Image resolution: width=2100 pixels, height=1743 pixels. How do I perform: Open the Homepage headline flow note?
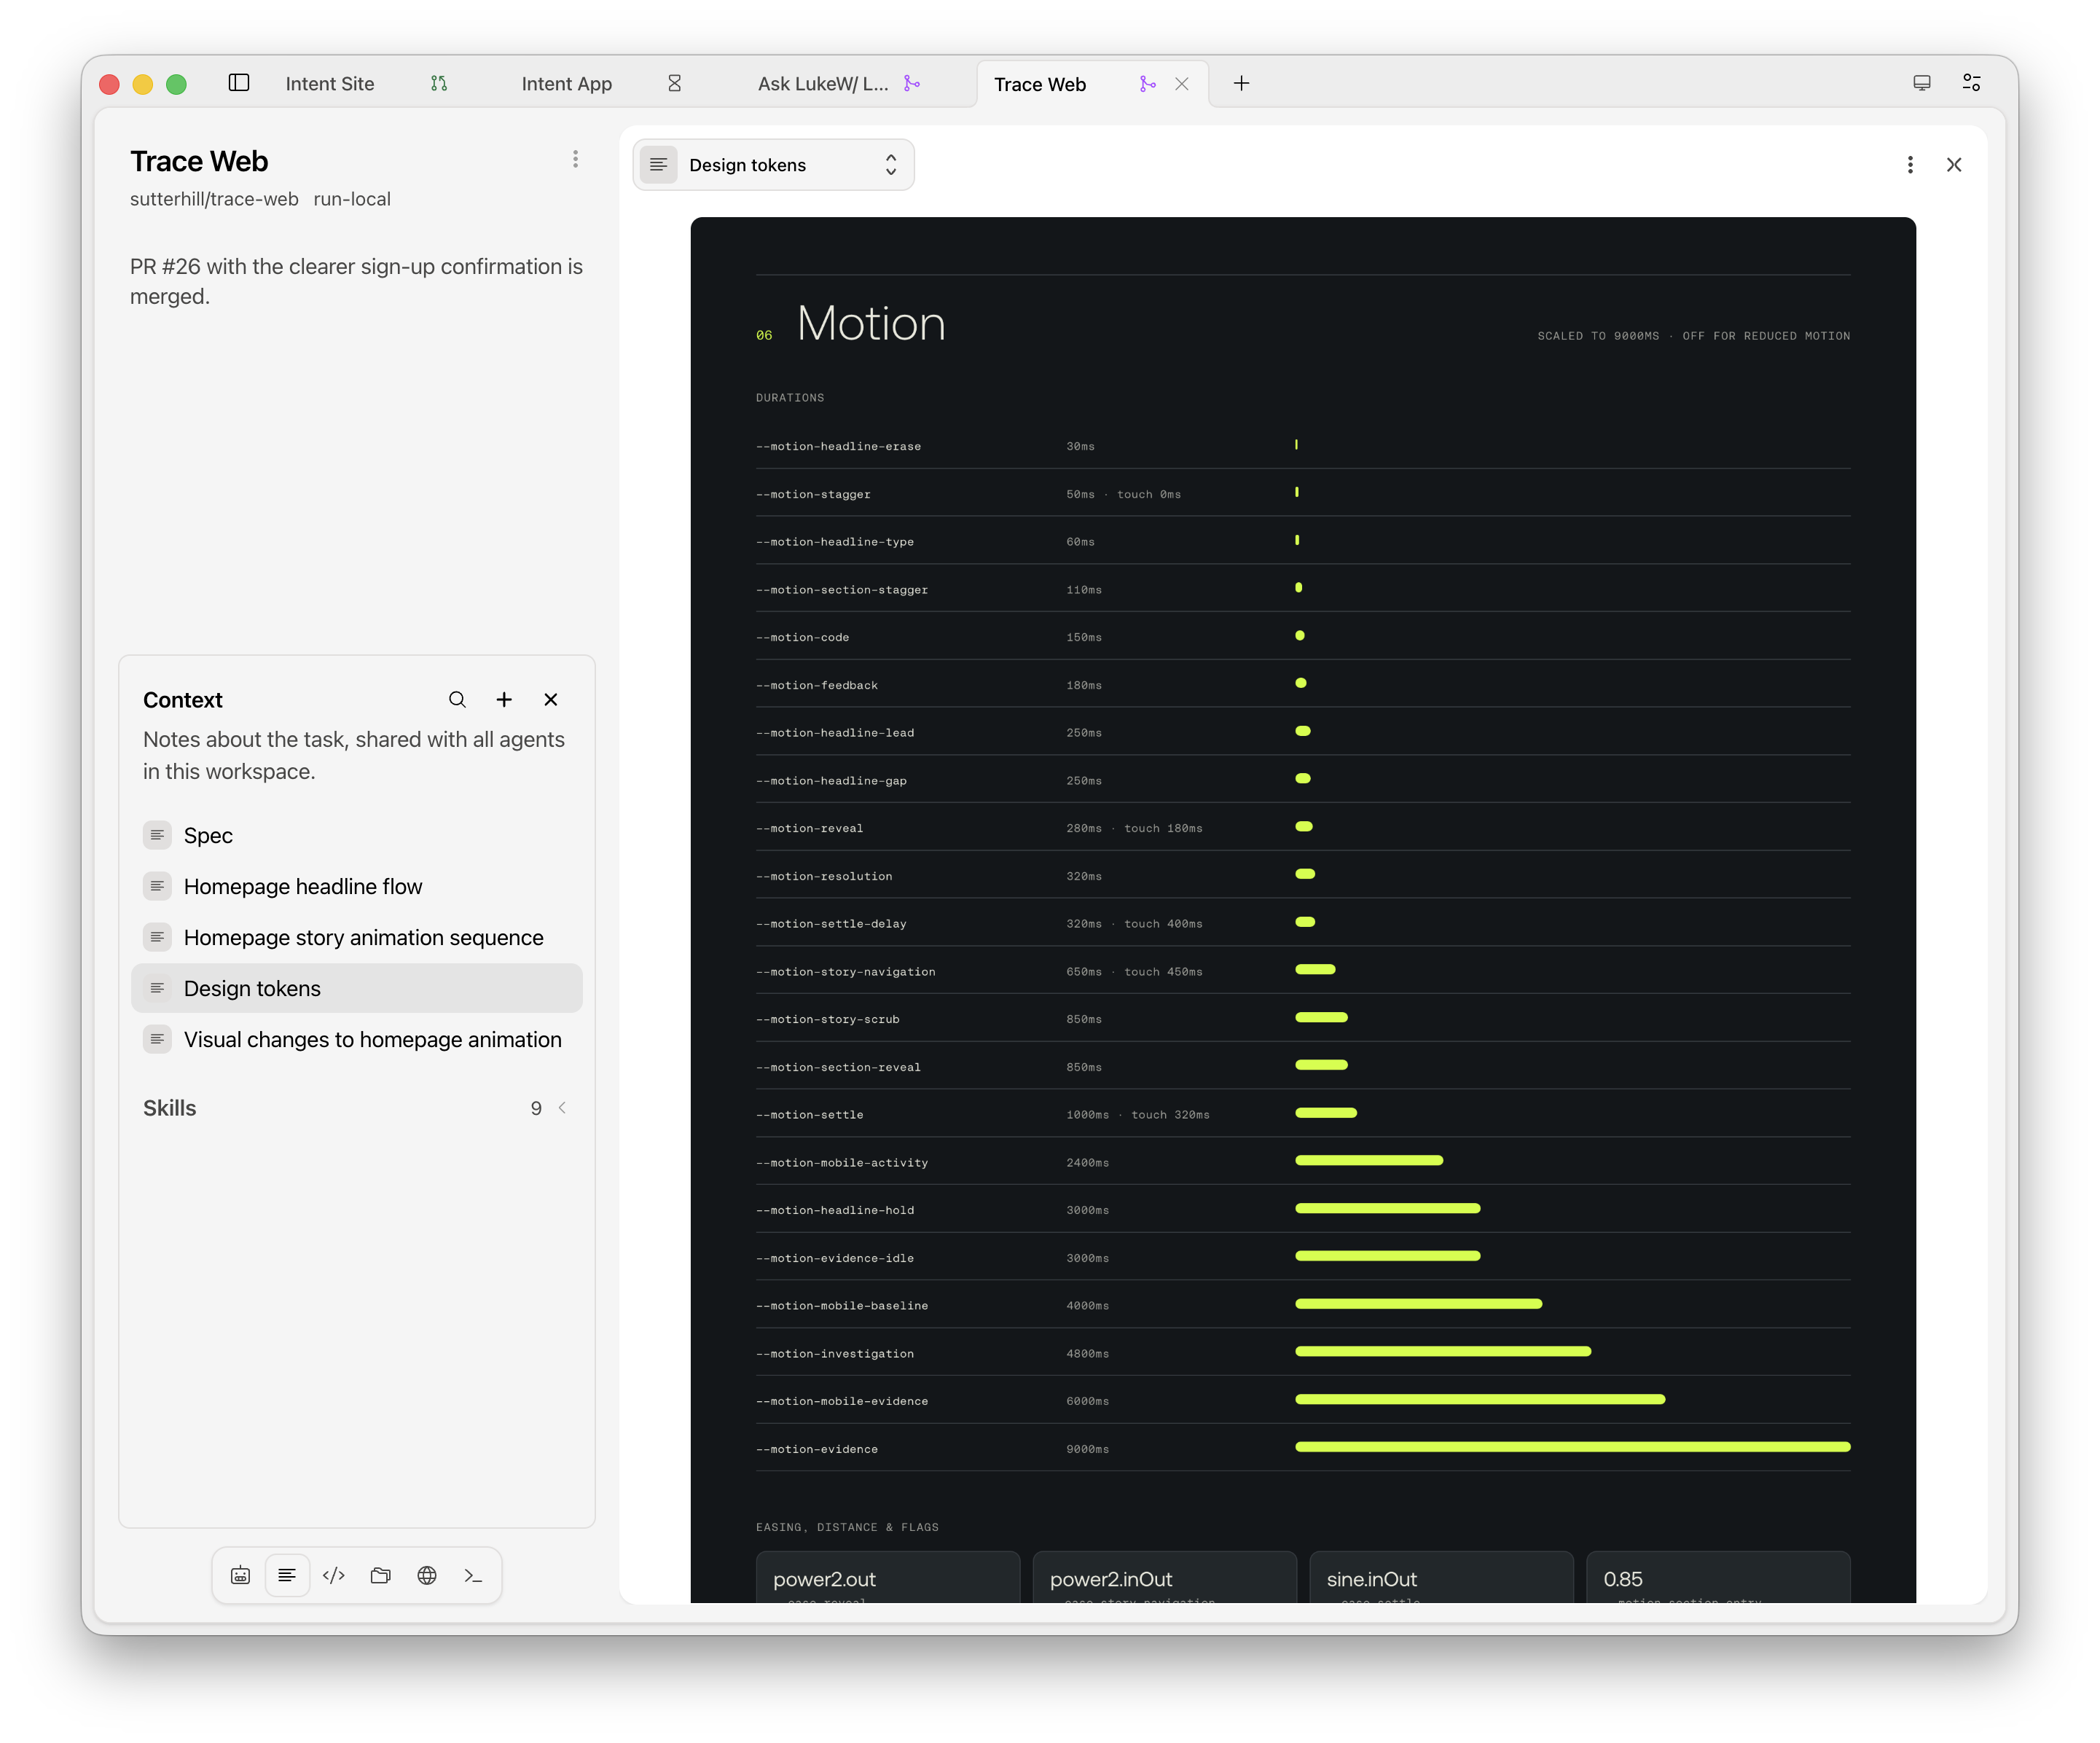tap(357, 887)
